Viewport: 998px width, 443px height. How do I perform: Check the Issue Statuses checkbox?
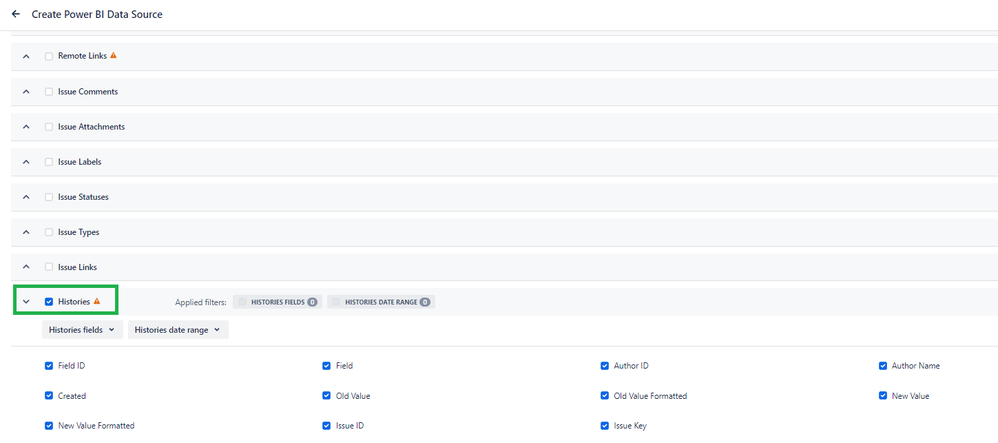point(49,197)
